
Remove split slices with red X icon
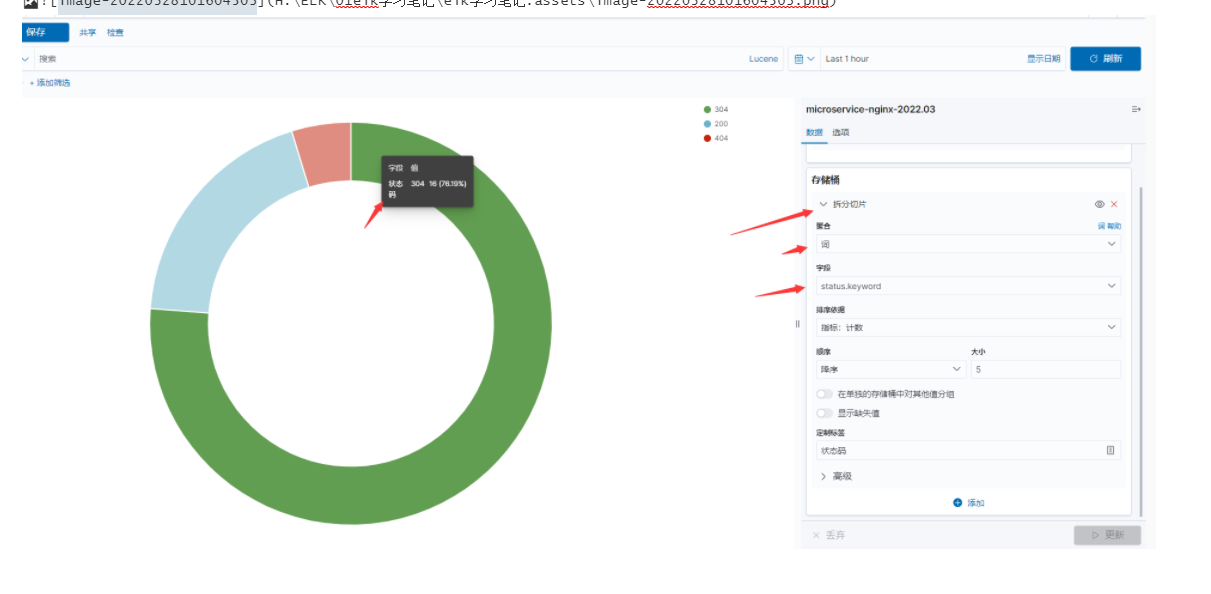click(x=1114, y=204)
